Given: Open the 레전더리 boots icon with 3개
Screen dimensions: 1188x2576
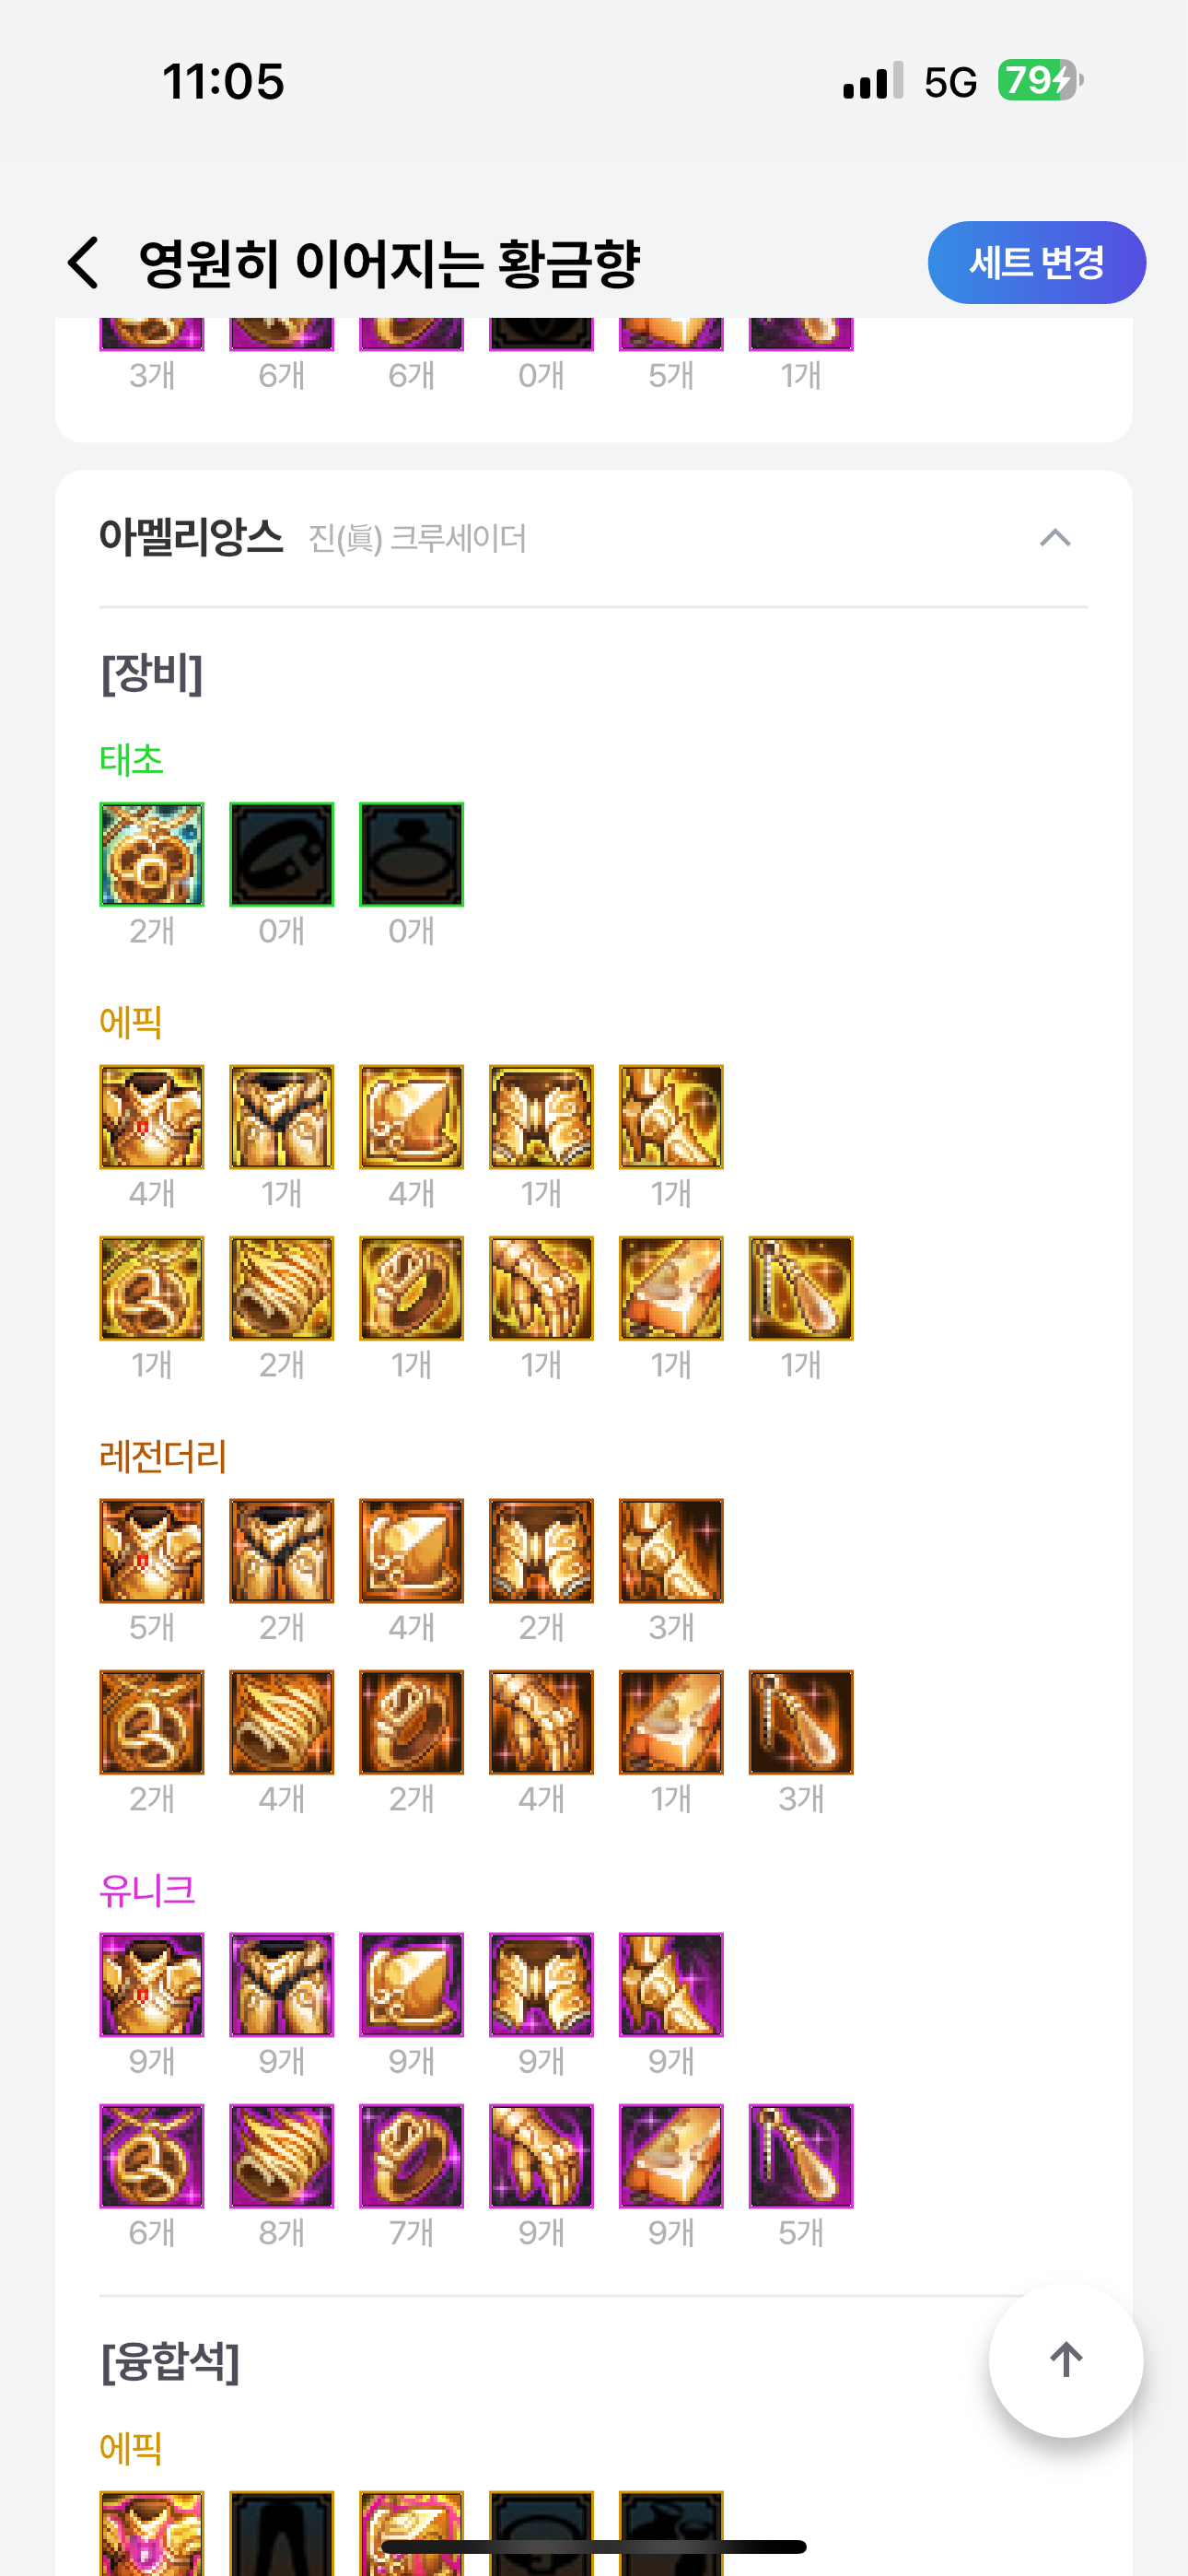Looking at the screenshot, I should 671,1551.
